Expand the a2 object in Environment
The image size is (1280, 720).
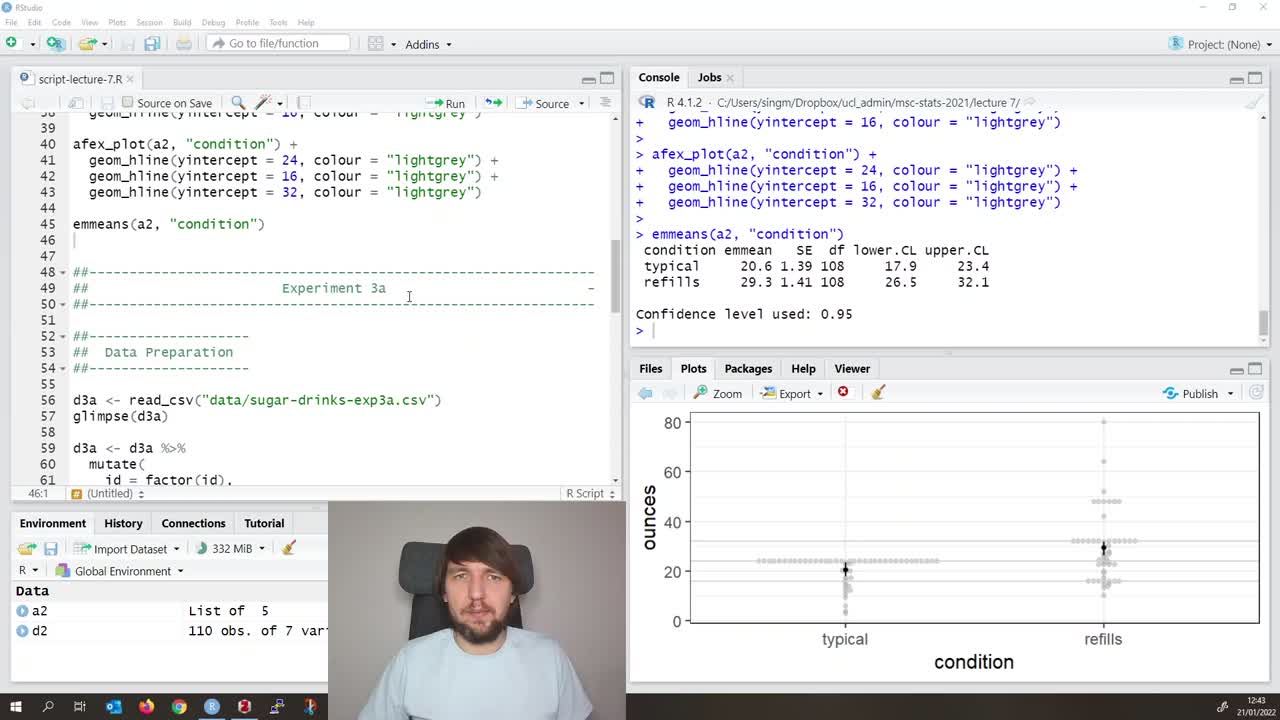[x=22, y=611]
